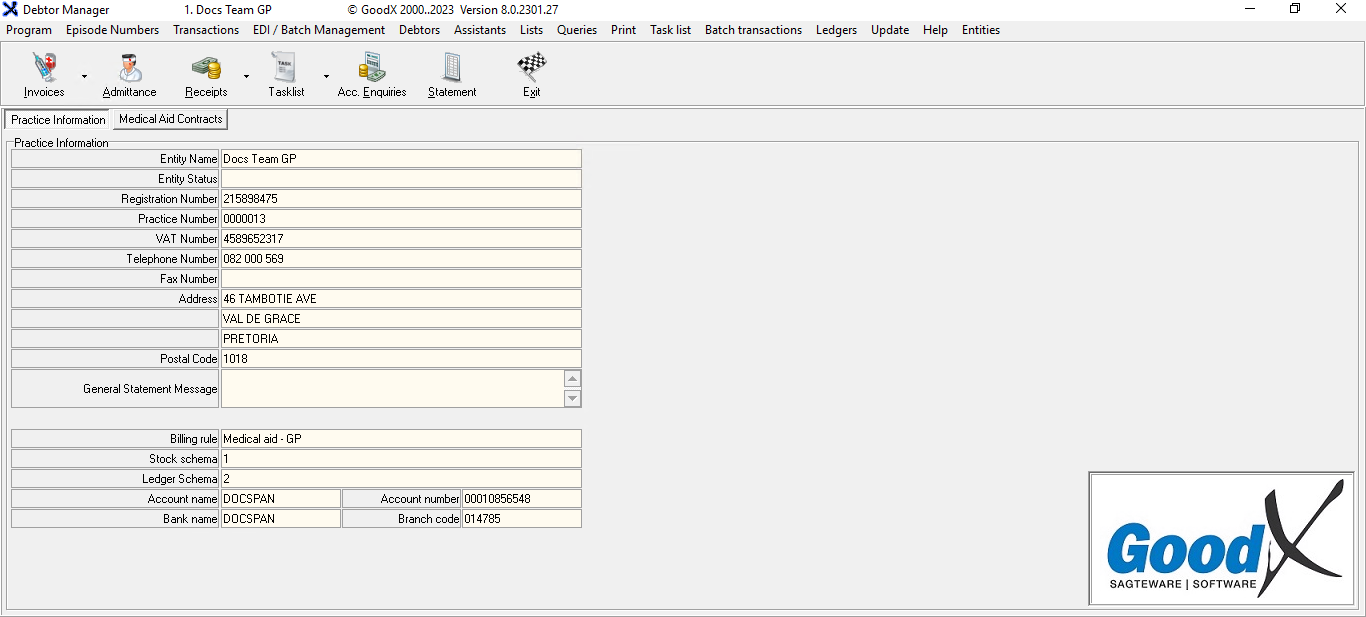Click the Debtor Manager title bar icon
The height and width of the screenshot is (617, 1366).
pyautogui.click(x=11, y=10)
